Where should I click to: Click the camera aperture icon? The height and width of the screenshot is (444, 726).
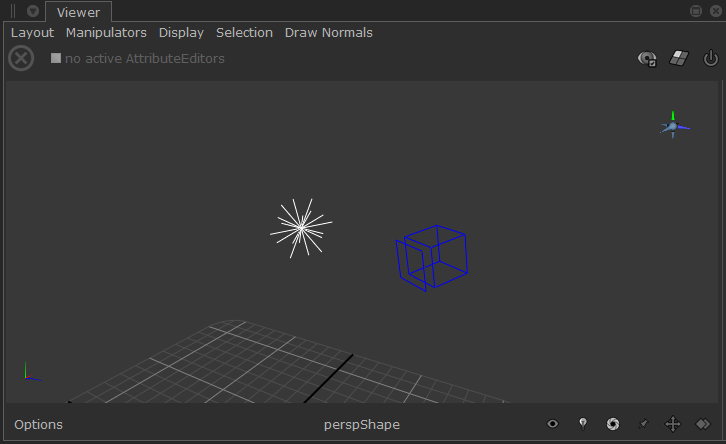[x=613, y=424]
